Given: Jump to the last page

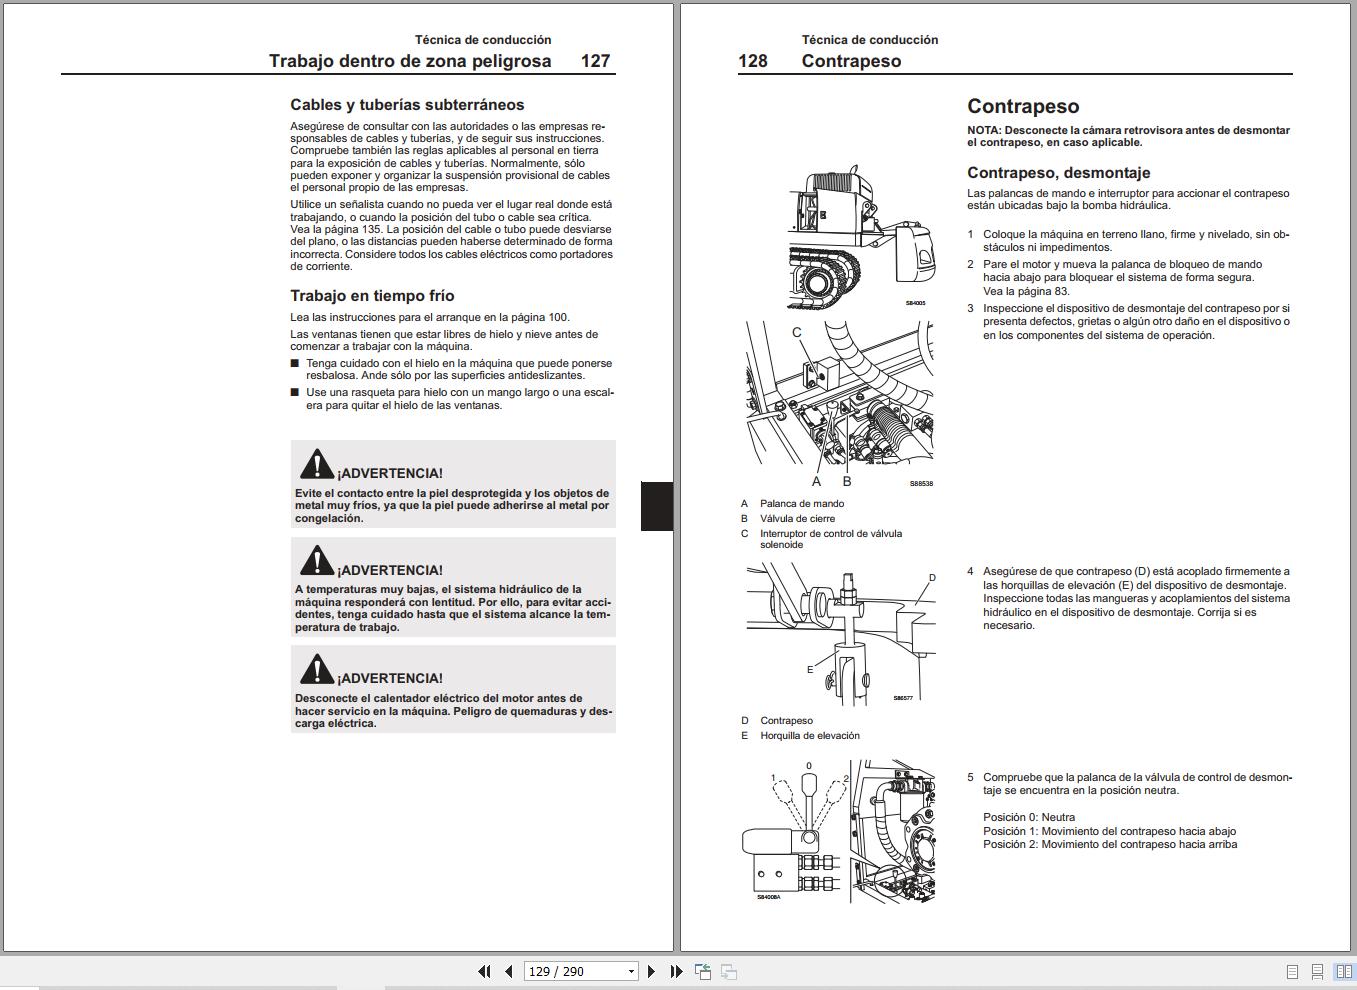Looking at the screenshot, I should point(676,971).
